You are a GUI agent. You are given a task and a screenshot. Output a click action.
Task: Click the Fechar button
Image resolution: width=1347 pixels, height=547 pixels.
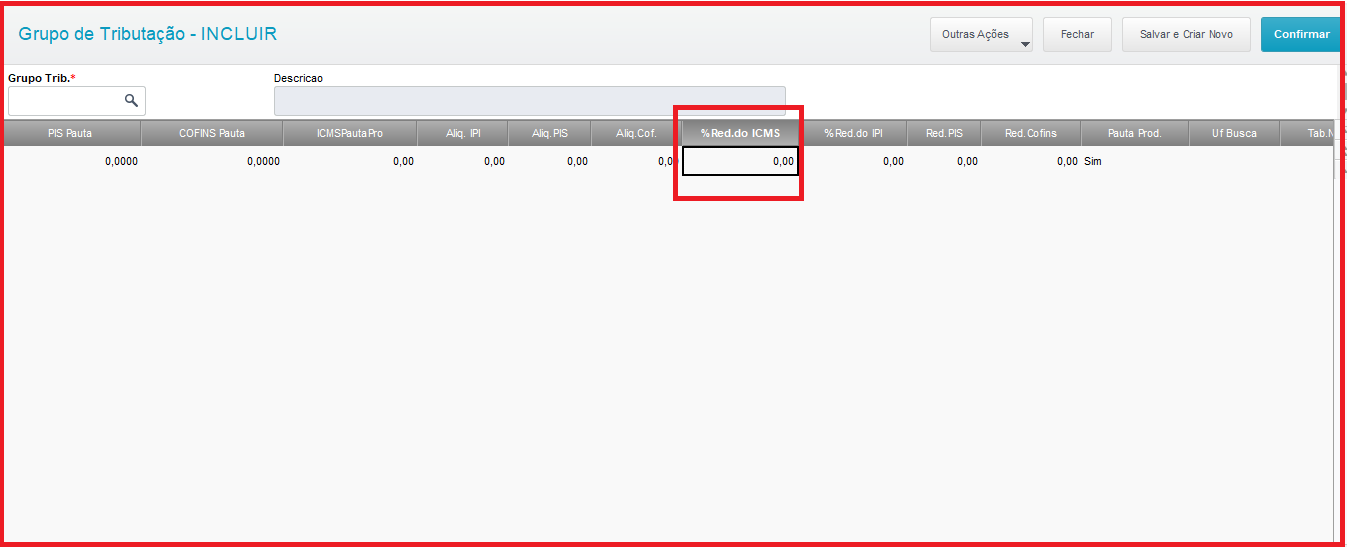click(x=1077, y=34)
